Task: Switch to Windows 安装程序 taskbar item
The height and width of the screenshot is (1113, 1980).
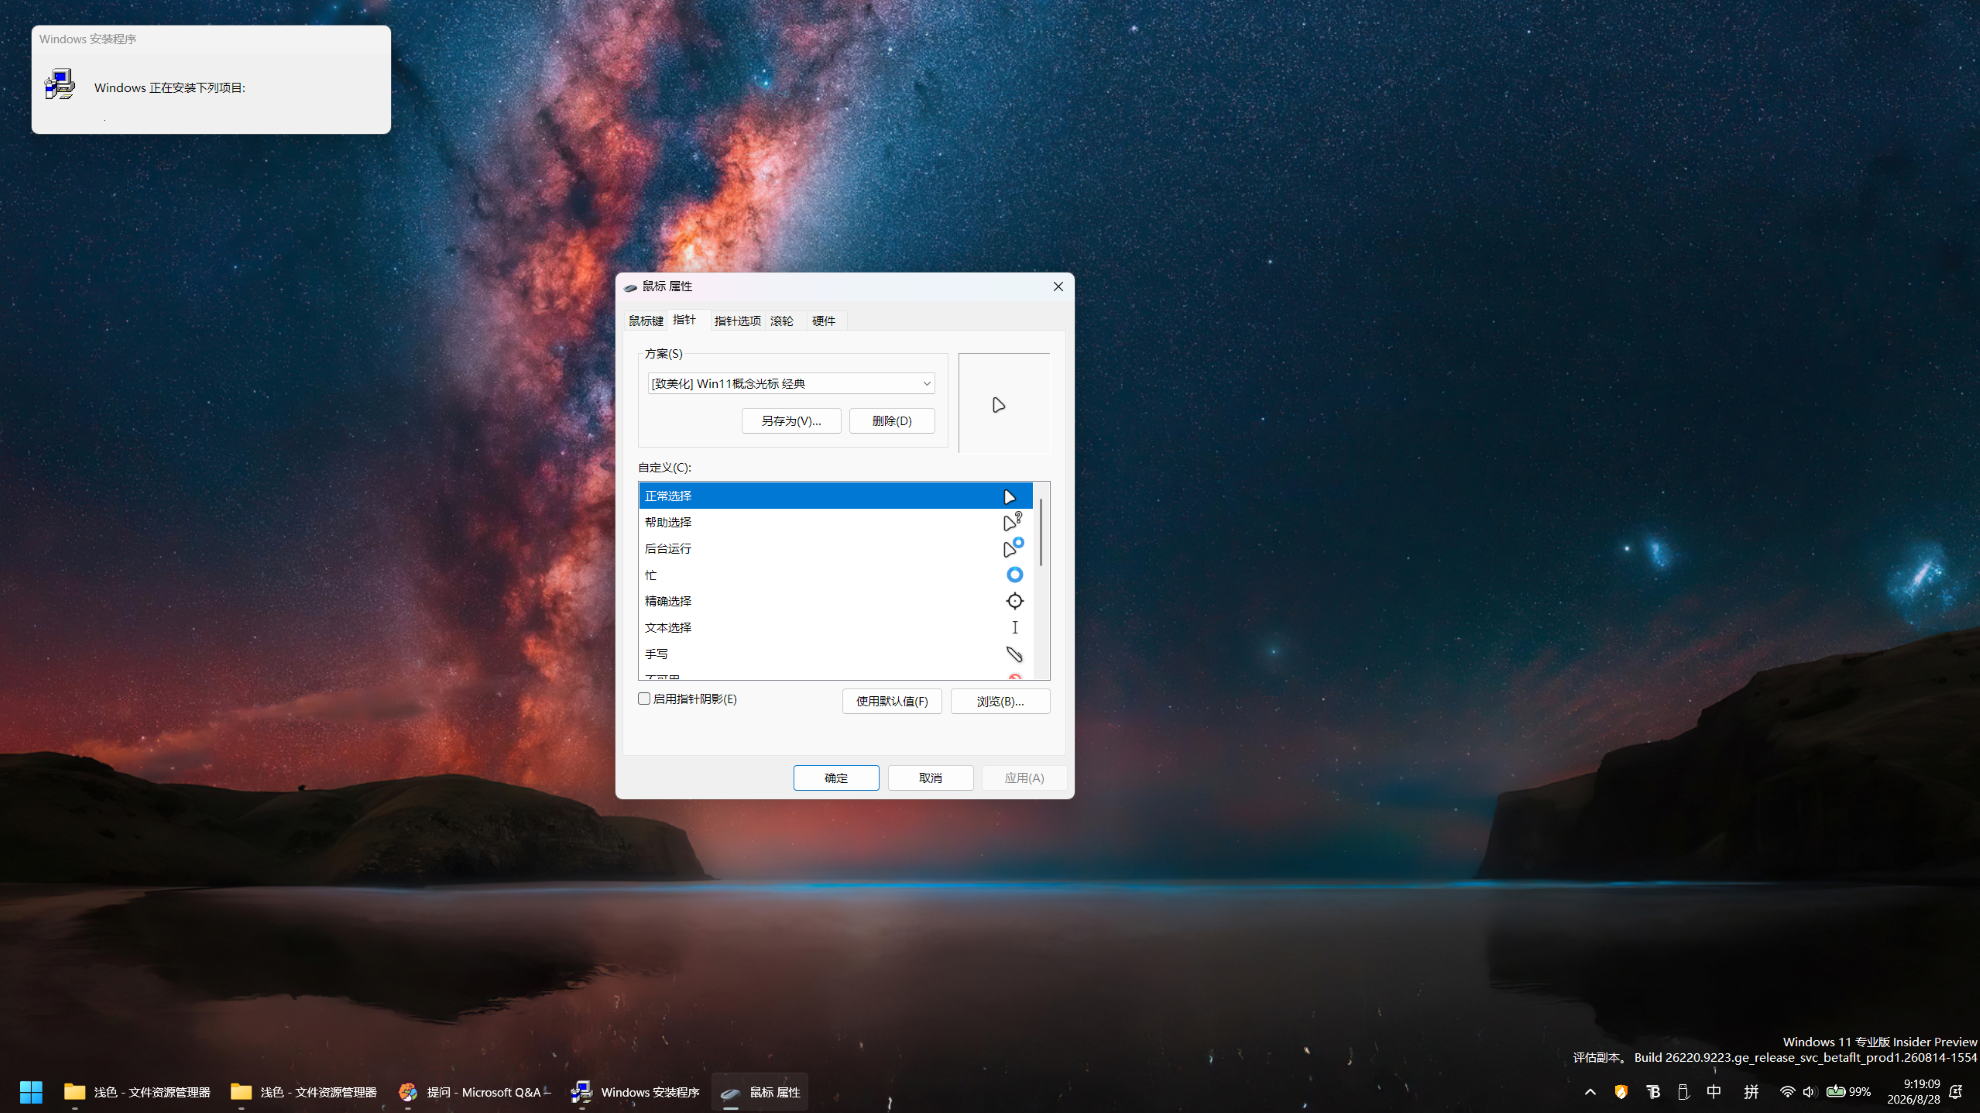Action: (x=634, y=1092)
